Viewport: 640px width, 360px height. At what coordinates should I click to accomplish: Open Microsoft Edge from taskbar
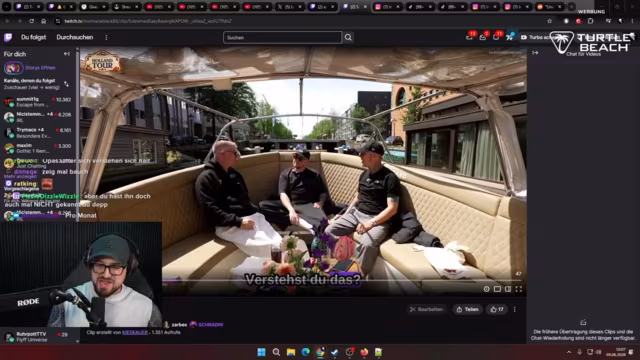coord(305,352)
